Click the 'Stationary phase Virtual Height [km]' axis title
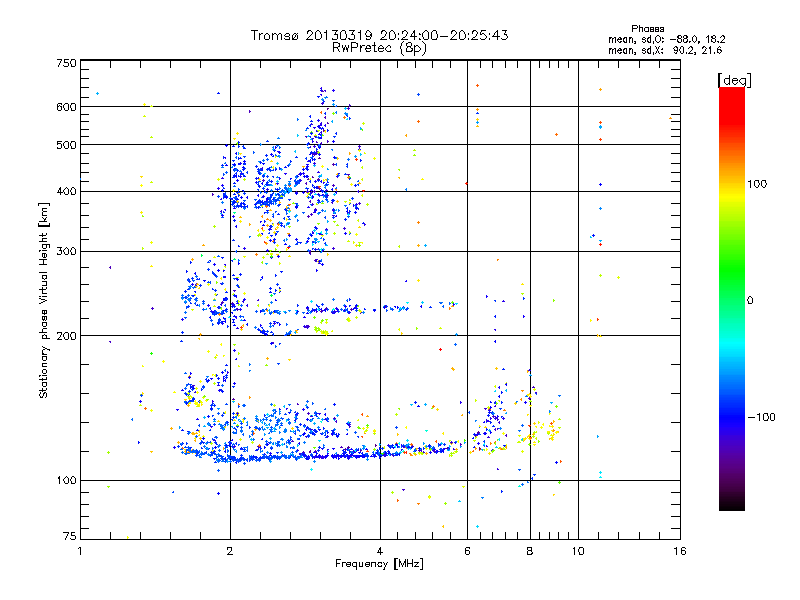Screen dimensions: 800x600 (44, 300)
